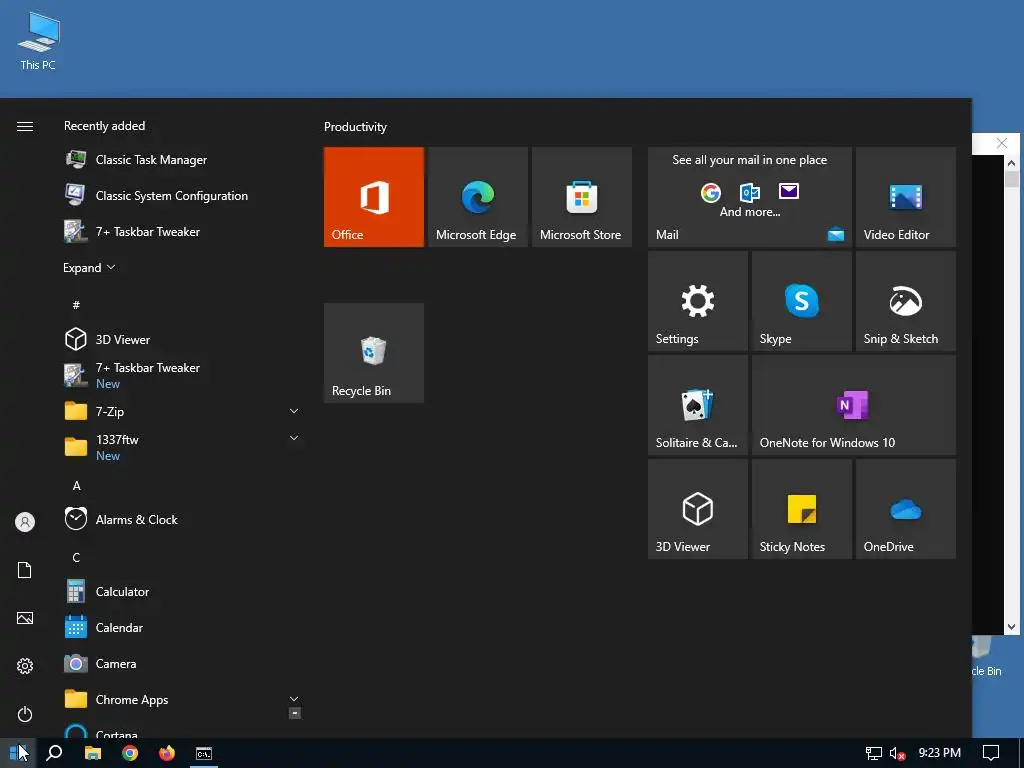This screenshot has width=1024, height=768.
Task: Open Pictures from the Start sidebar
Action: tap(25, 618)
